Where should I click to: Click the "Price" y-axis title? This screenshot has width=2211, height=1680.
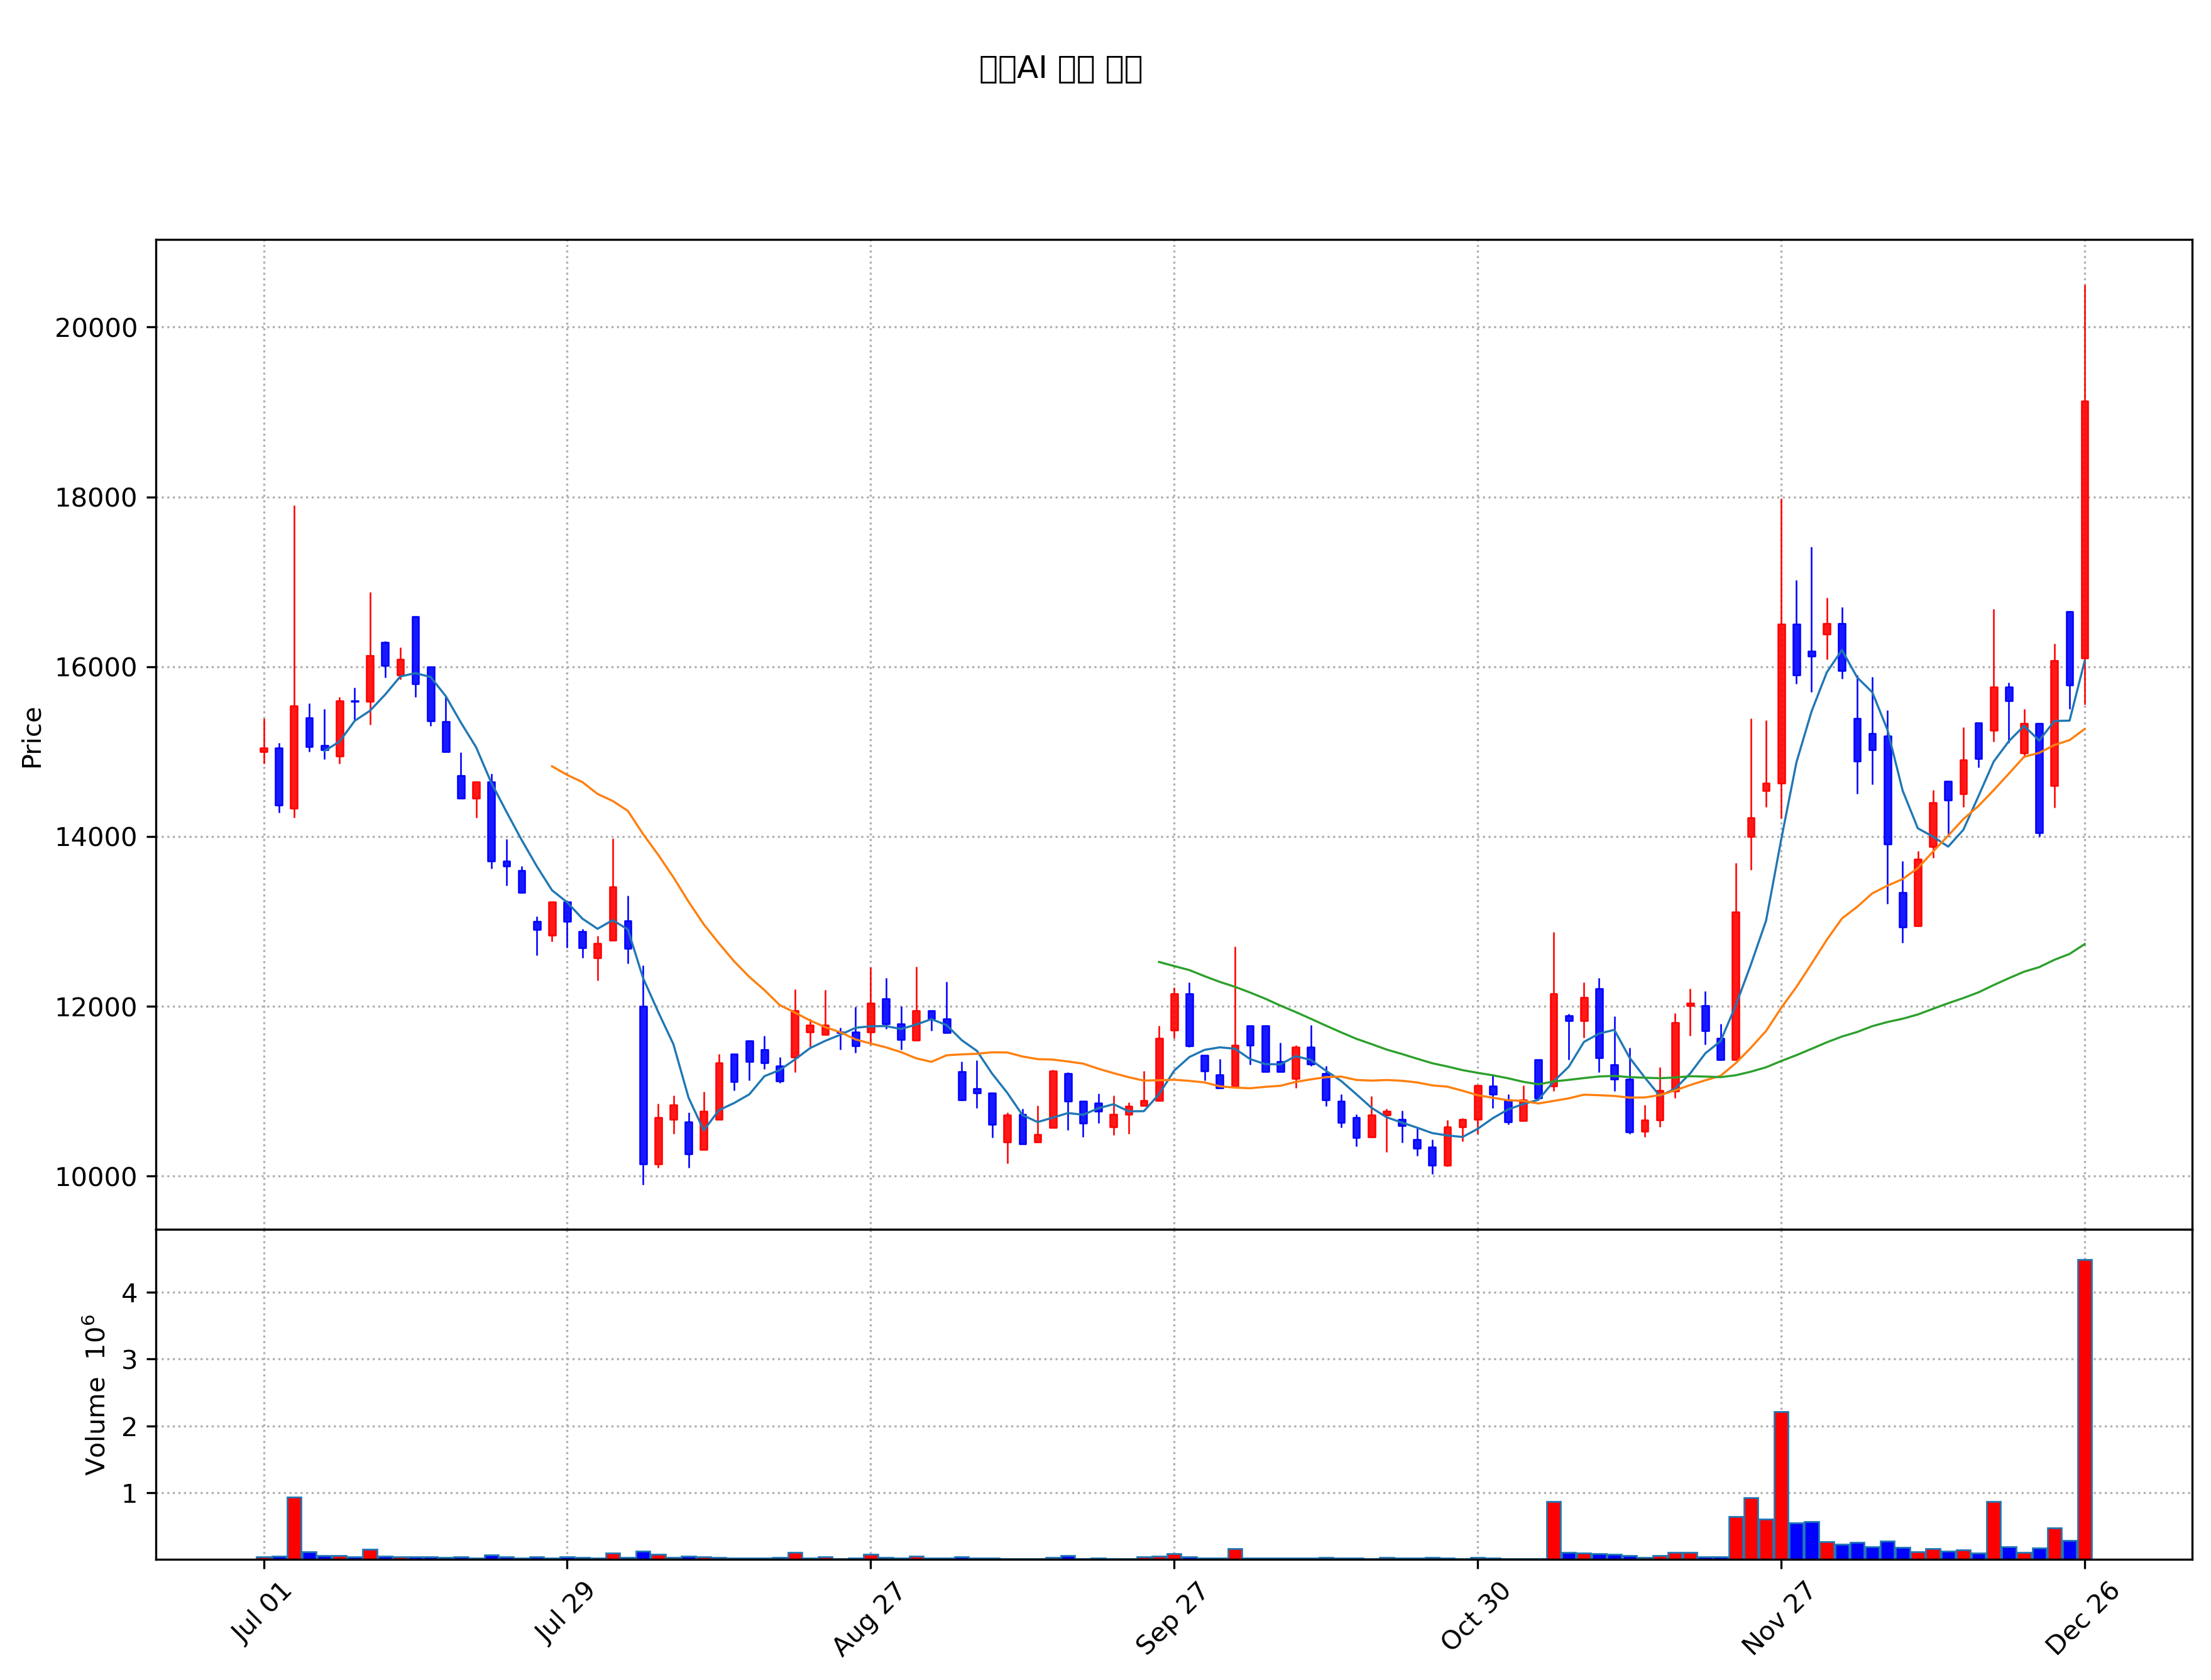click(32, 738)
